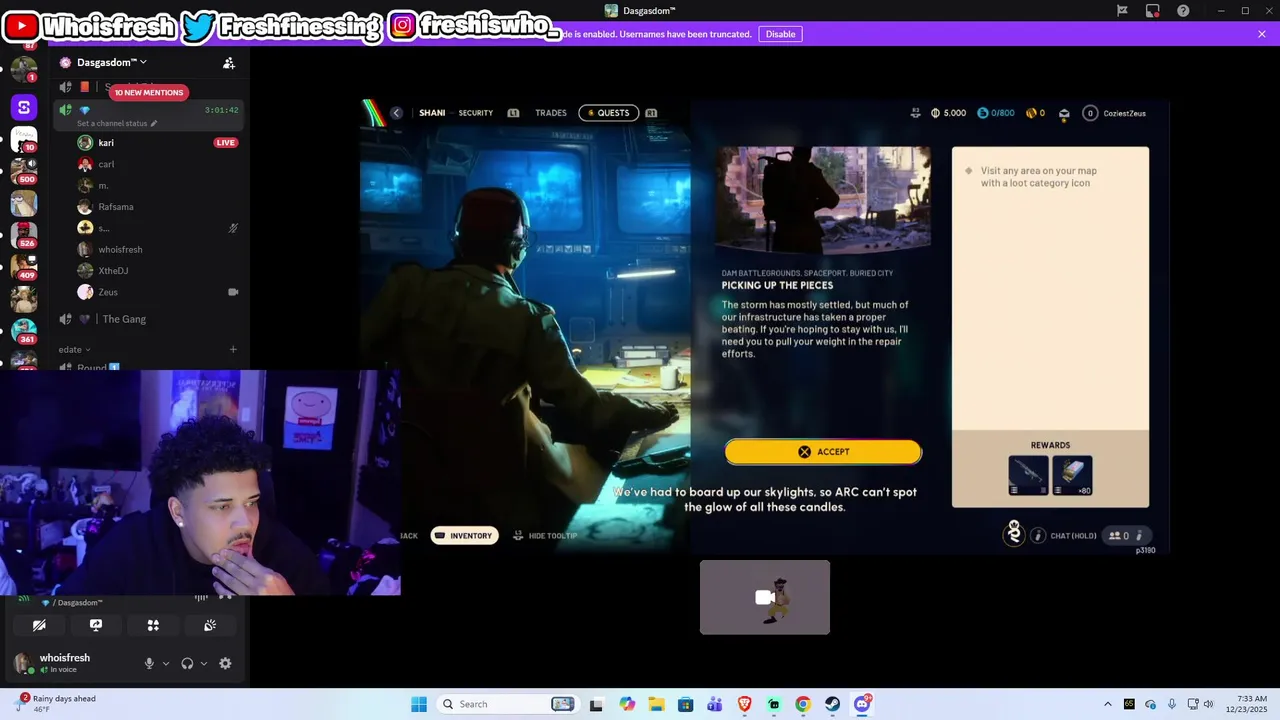
Task: Open the Windows Start menu
Action: click(x=419, y=704)
